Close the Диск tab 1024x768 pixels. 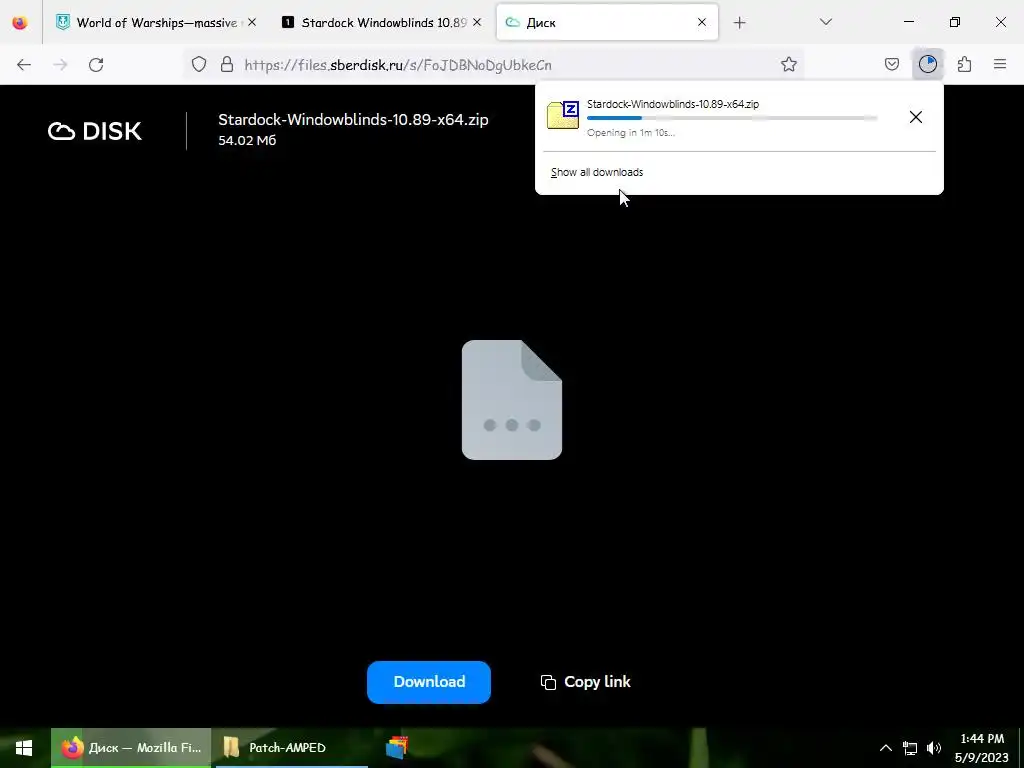[701, 22]
